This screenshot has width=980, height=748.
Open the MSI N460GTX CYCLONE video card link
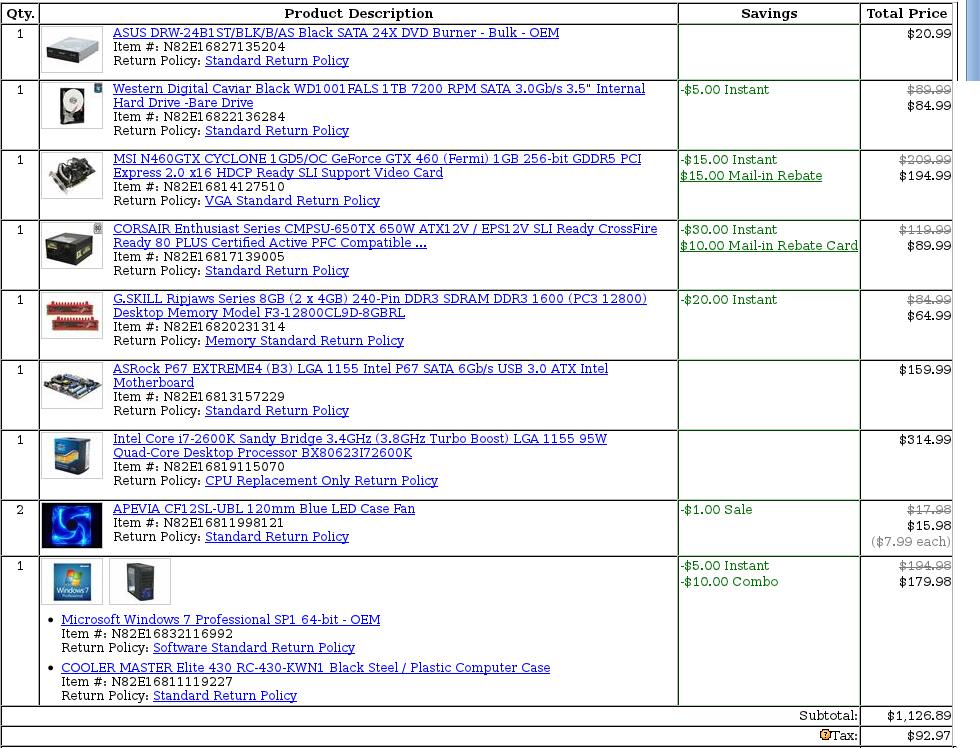[377, 166]
